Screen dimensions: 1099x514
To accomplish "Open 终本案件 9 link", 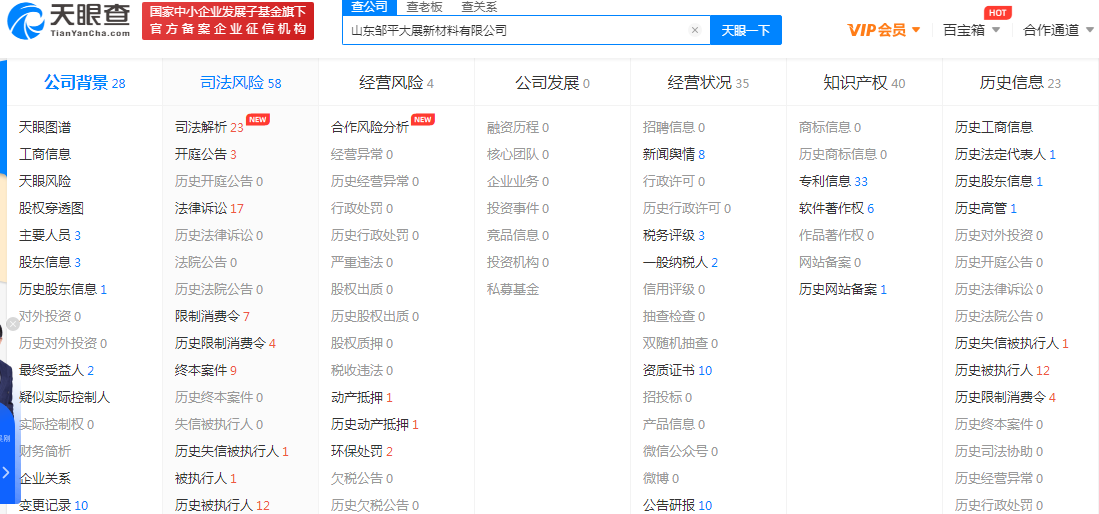I will click(x=205, y=370).
